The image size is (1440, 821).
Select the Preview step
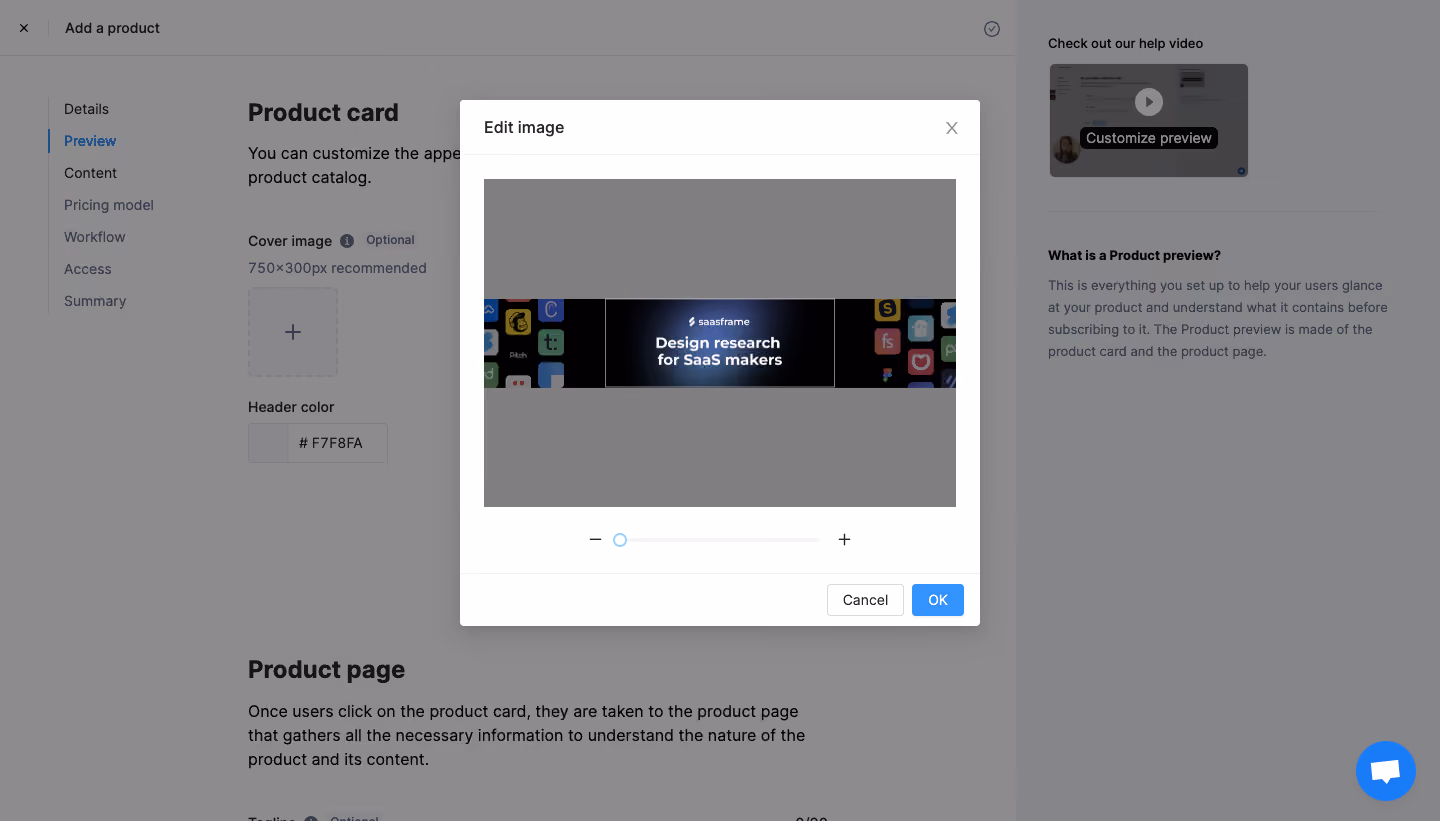(x=90, y=141)
